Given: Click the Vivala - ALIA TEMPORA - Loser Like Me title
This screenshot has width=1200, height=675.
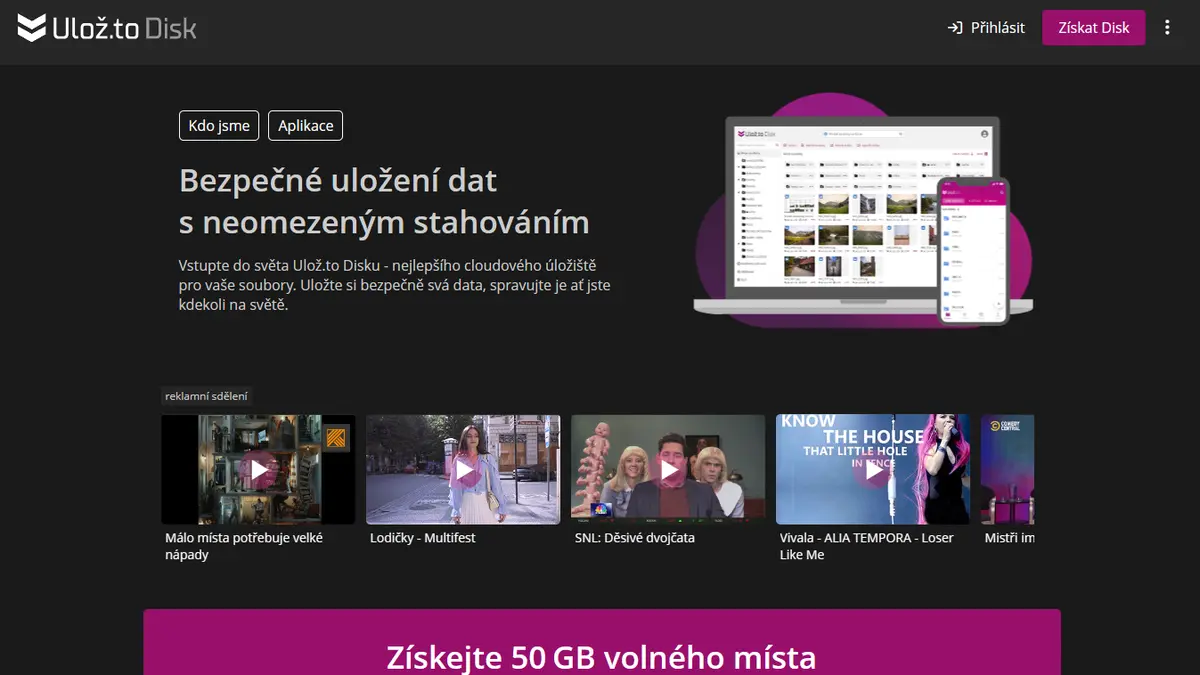Looking at the screenshot, I should pos(867,546).
